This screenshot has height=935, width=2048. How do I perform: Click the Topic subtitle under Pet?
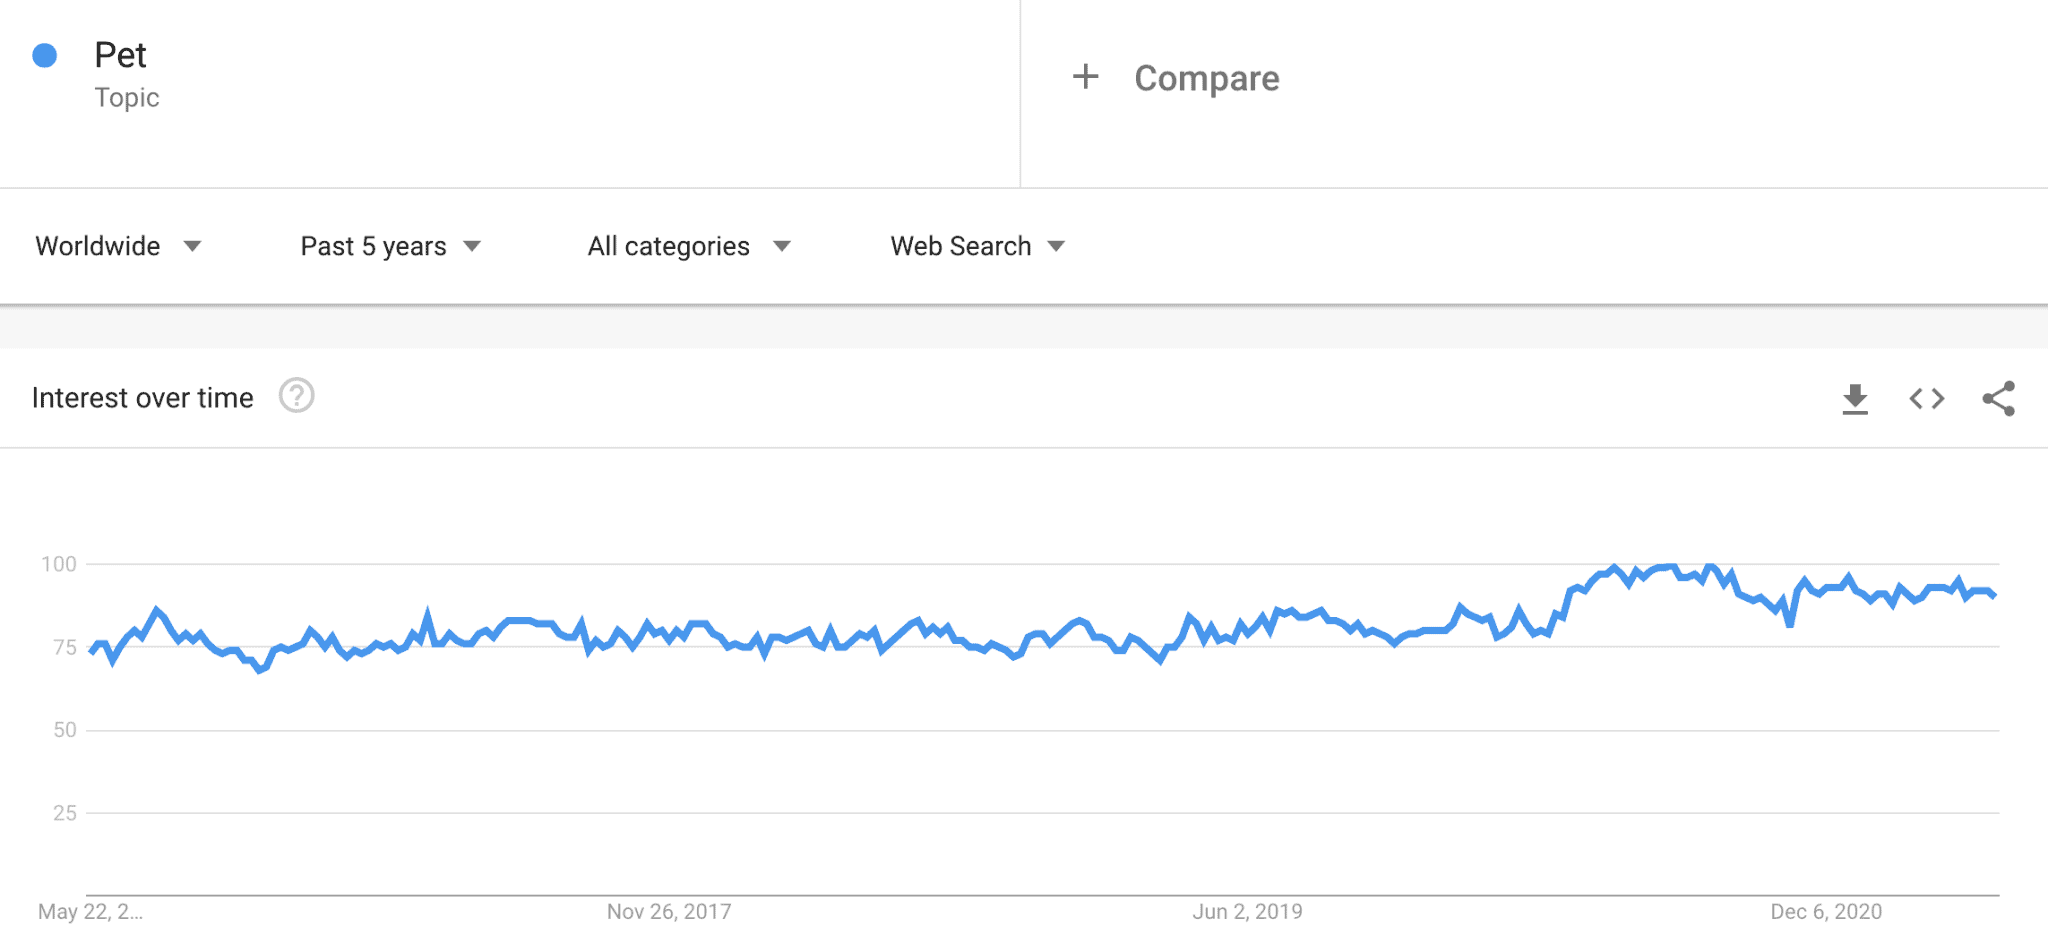coord(127,97)
